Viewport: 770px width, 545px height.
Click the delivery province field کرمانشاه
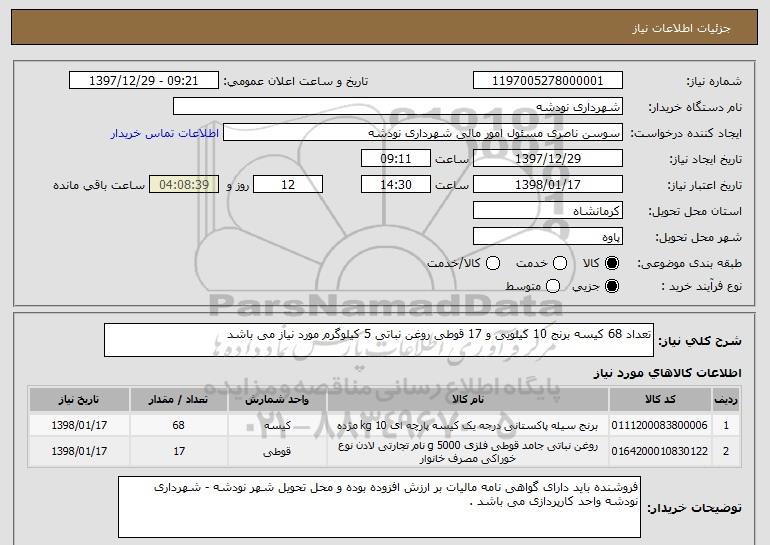(x=548, y=211)
